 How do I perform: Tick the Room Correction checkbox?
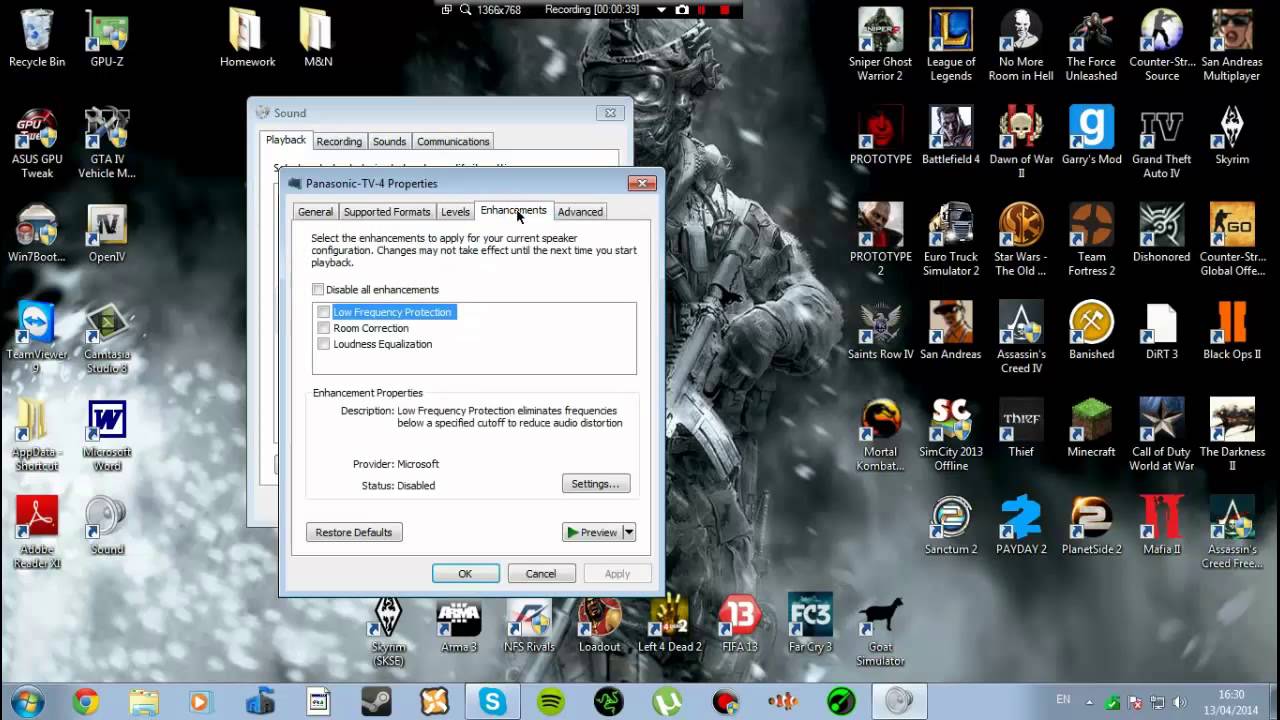click(323, 328)
